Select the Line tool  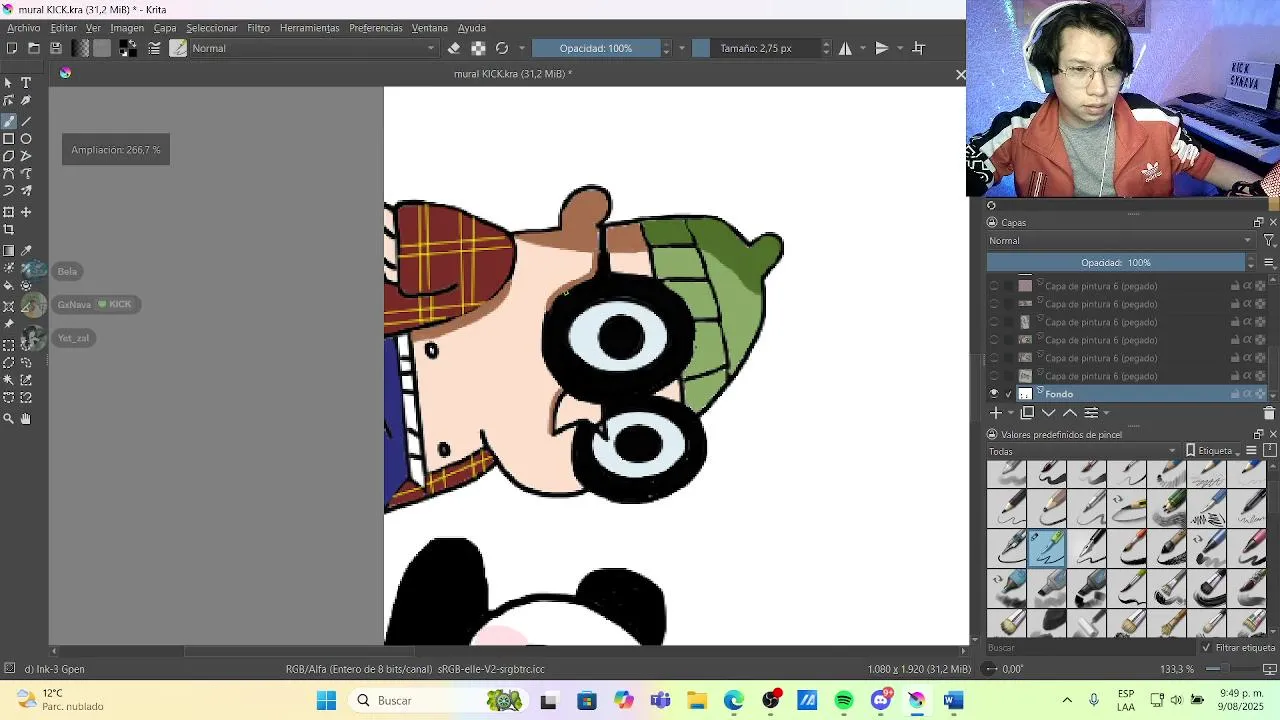click(26, 120)
